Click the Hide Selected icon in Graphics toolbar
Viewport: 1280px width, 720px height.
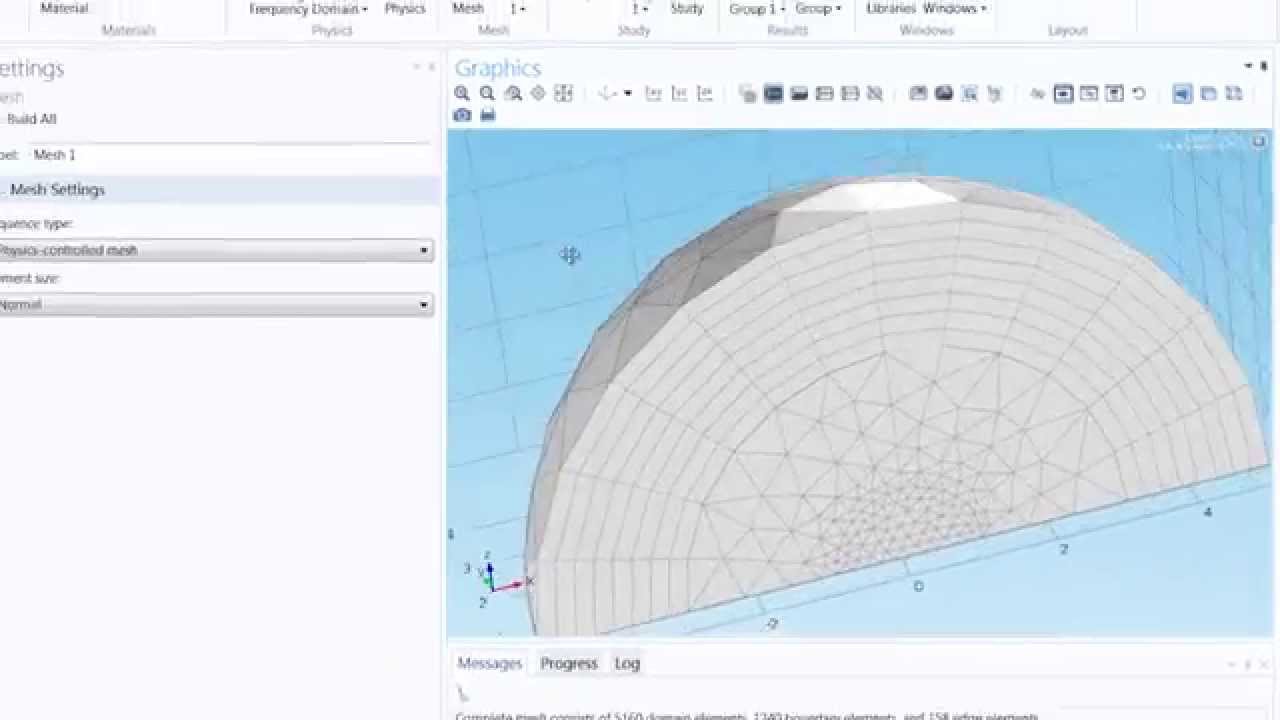click(x=918, y=93)
